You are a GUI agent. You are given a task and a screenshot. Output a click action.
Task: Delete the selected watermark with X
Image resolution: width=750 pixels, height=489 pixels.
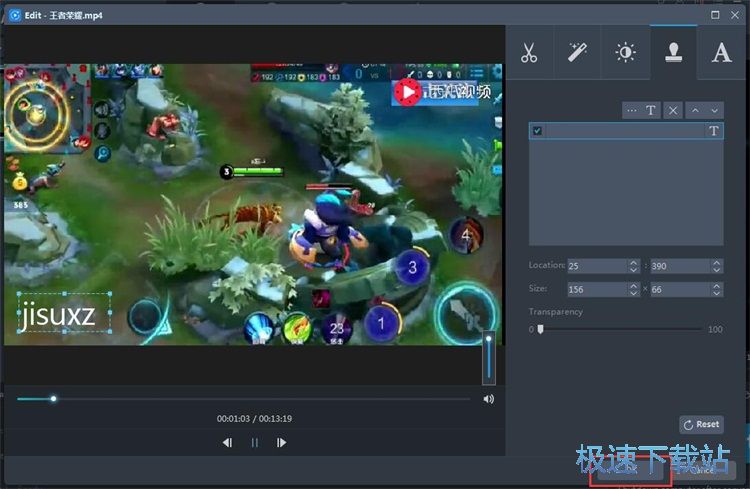pos(673,110)
